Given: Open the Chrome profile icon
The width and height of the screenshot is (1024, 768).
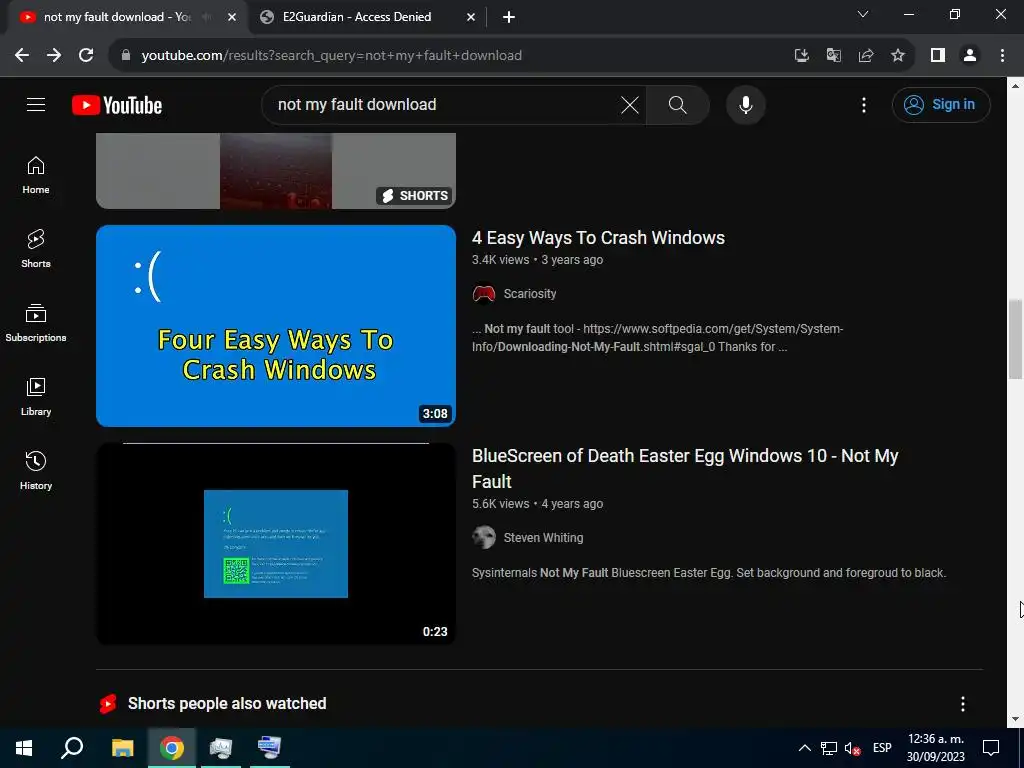Looking at the screenshot, I should 970,56.
